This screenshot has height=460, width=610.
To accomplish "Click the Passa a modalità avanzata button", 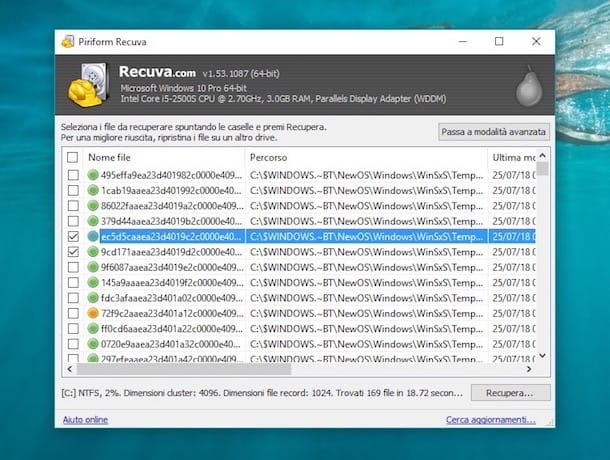I will click(x=494, y=132).
